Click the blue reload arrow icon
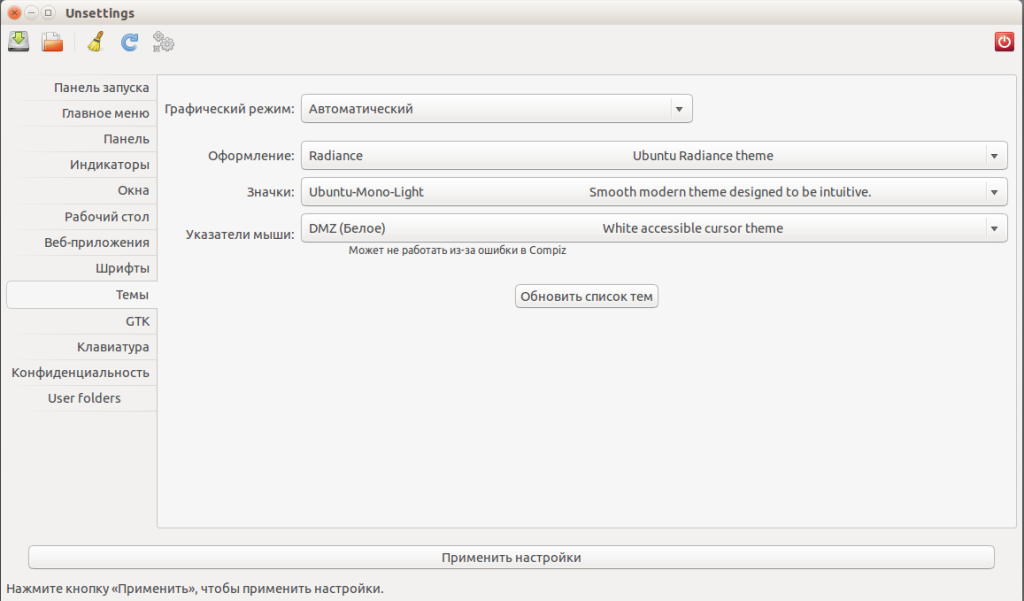This screenshot has width=1024, height=601. (129, 42)
